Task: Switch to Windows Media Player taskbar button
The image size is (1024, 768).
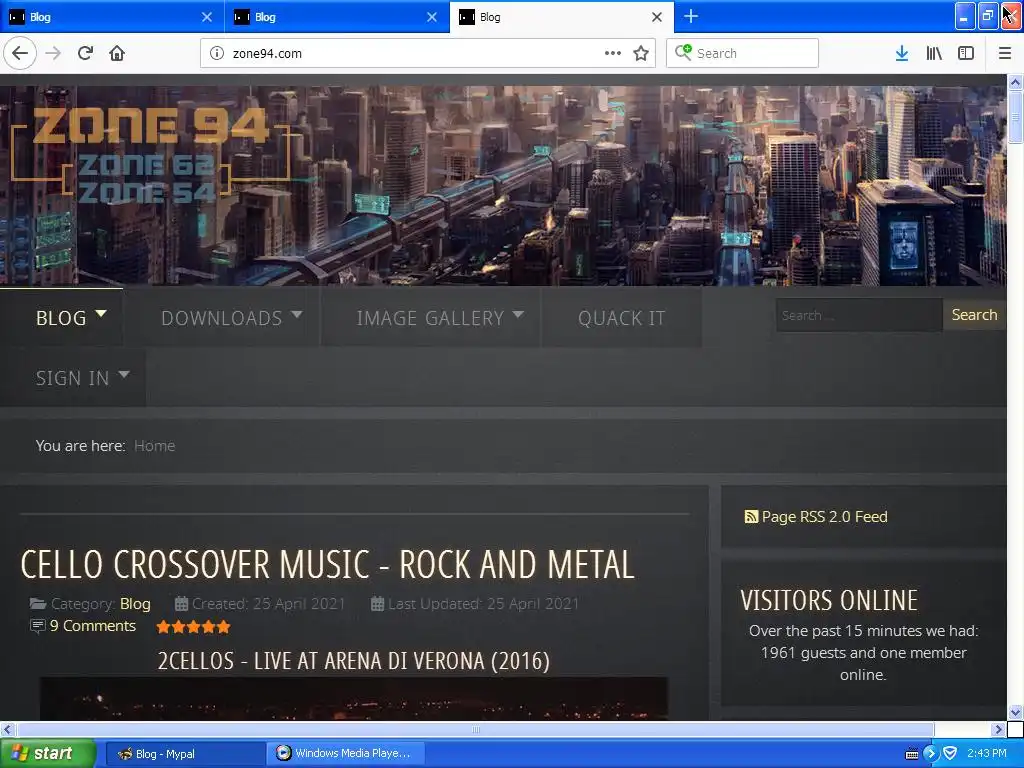Action: [347, 754]
